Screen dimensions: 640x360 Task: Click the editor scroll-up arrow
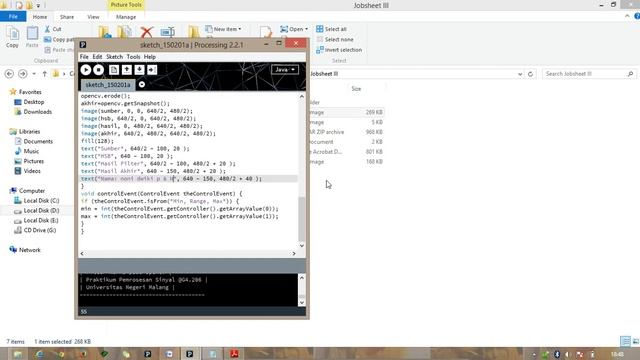click(302, 97)
